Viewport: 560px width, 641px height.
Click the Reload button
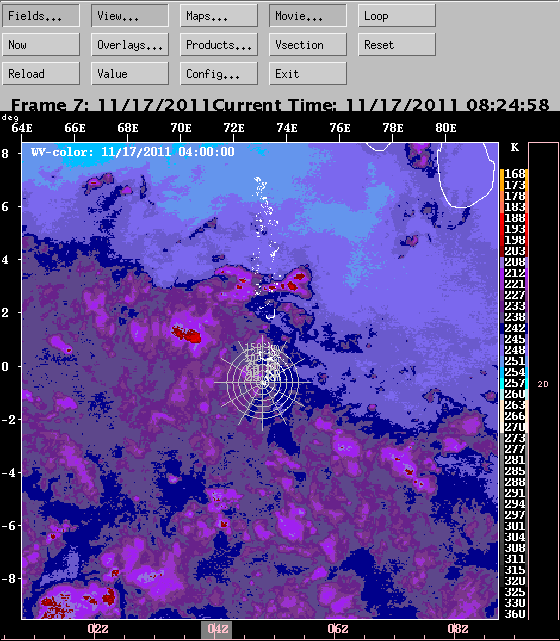point(41,74)
